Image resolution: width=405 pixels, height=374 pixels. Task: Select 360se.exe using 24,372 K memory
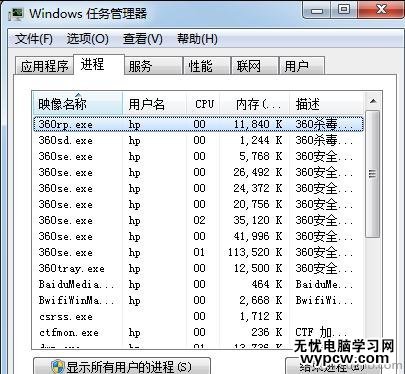[x=199, y=188]
